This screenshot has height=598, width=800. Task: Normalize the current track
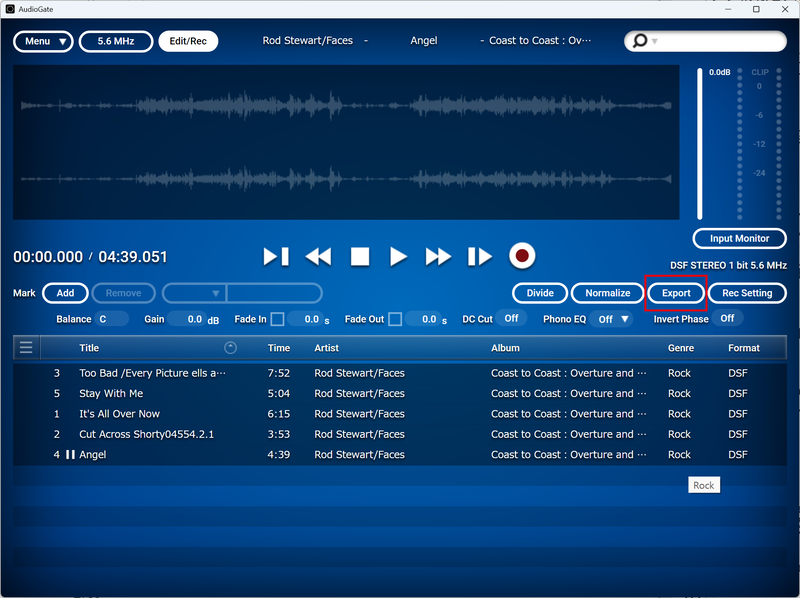(607, 293)
